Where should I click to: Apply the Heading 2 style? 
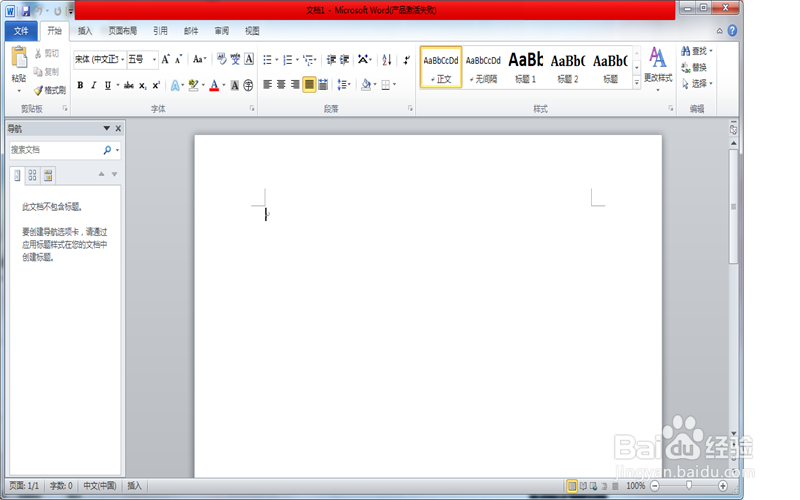pos(568,67)
